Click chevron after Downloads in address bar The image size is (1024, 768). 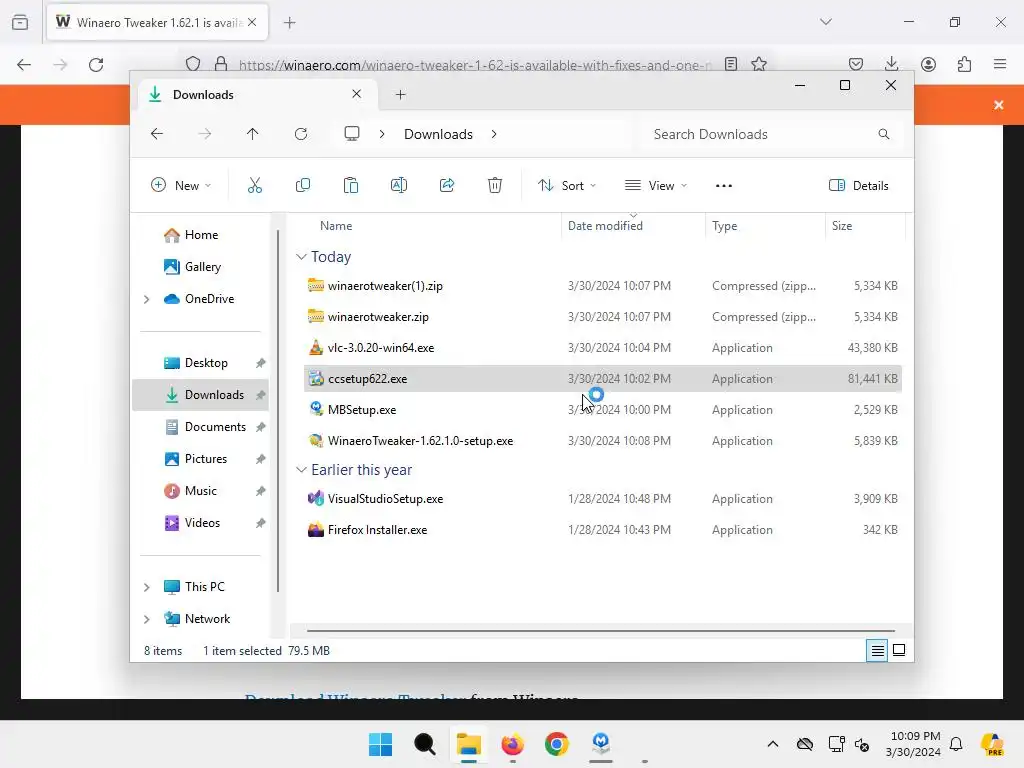click(x=494, y=134)
